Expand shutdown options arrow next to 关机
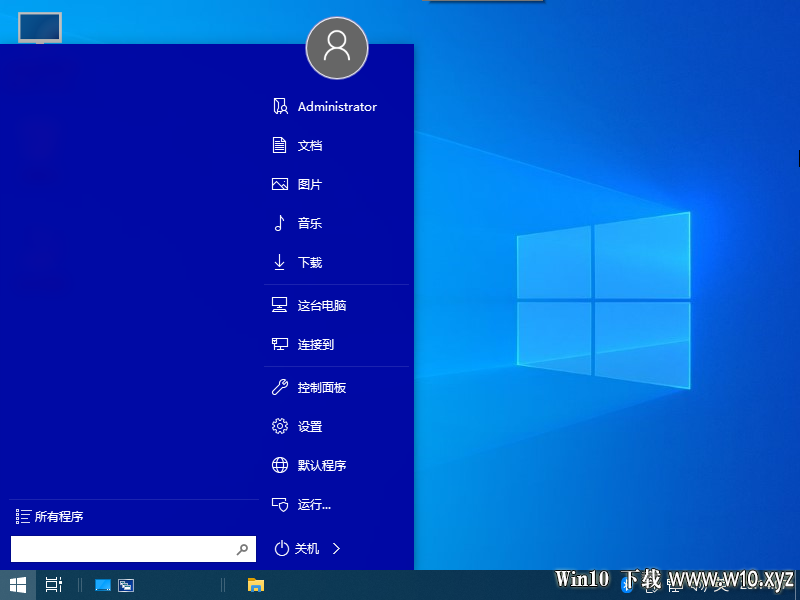The width and height of the screenshot is (800, 600). (x=336, y=548)
